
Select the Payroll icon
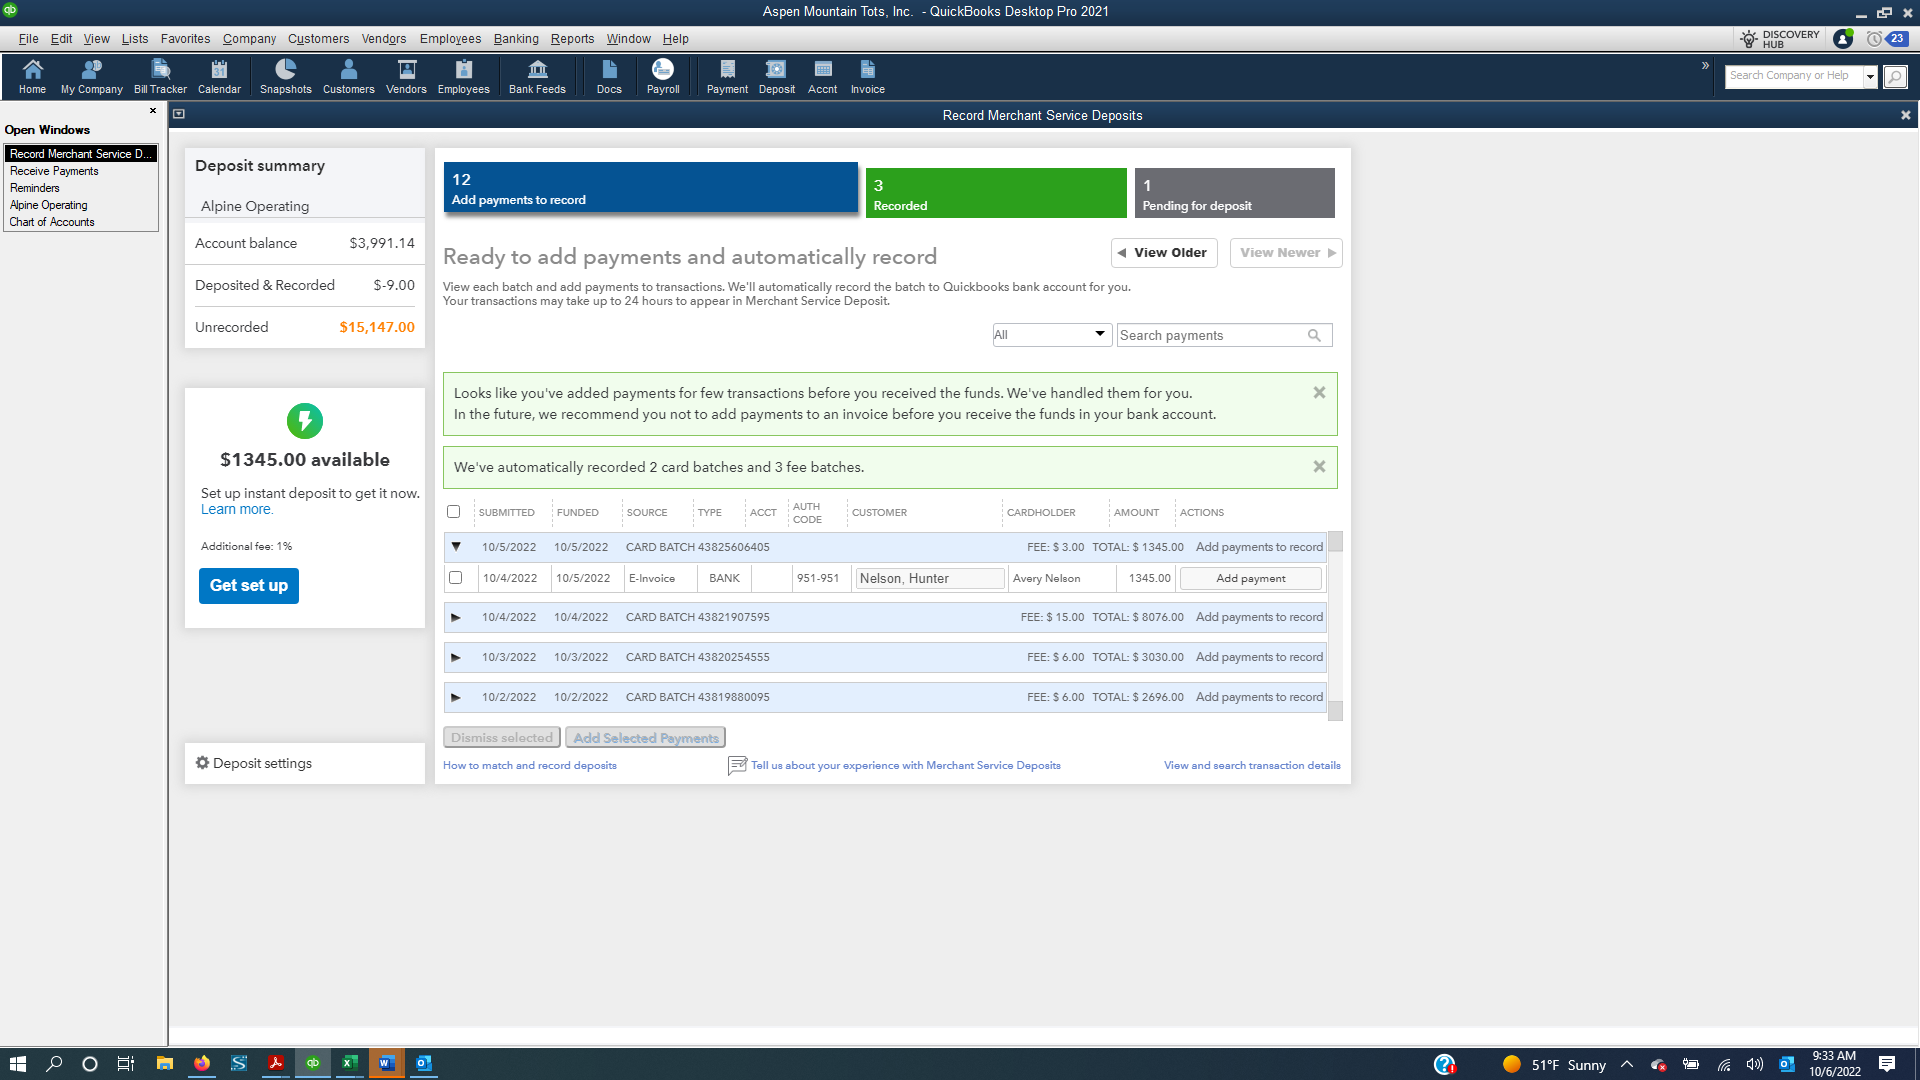click(x=662, y=75)
